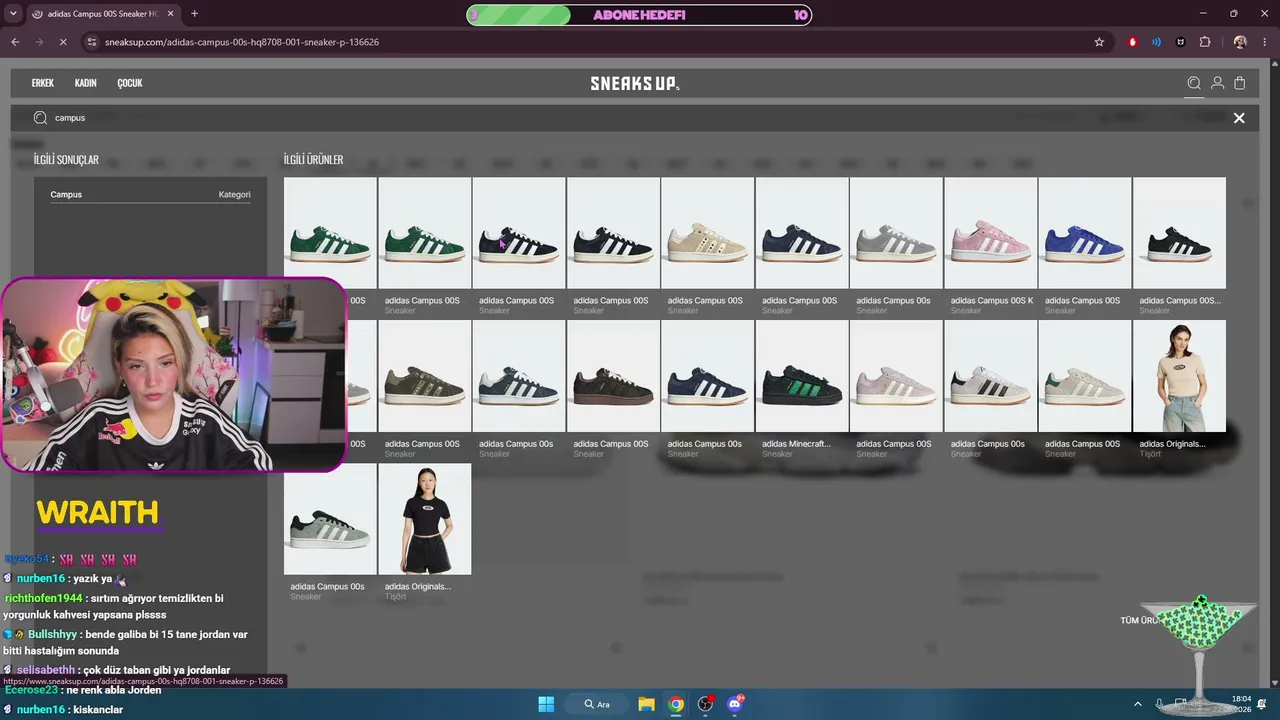The height and width of the screenshot is (720, 1280).
Task: Open the user account icon
Action: [x=1217, y=84]
